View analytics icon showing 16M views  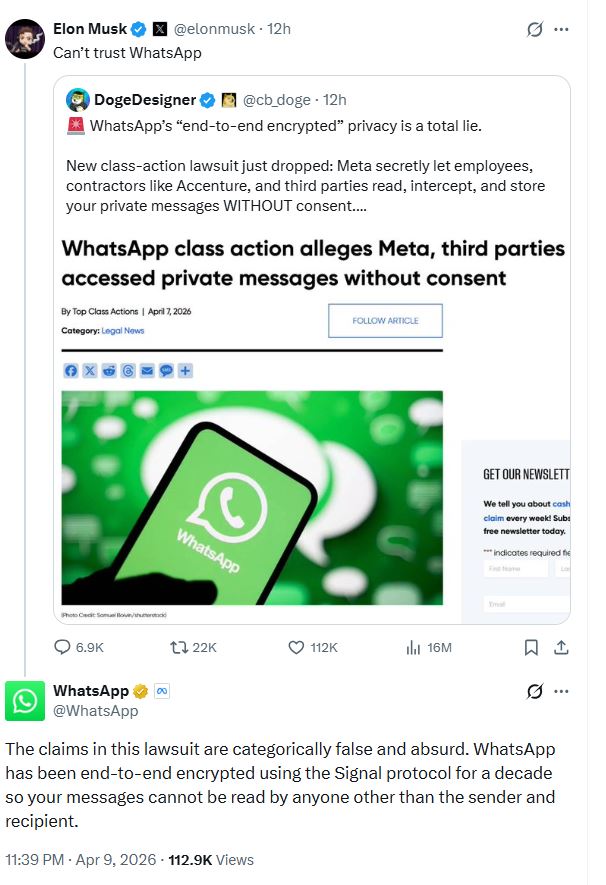(414, 647)
